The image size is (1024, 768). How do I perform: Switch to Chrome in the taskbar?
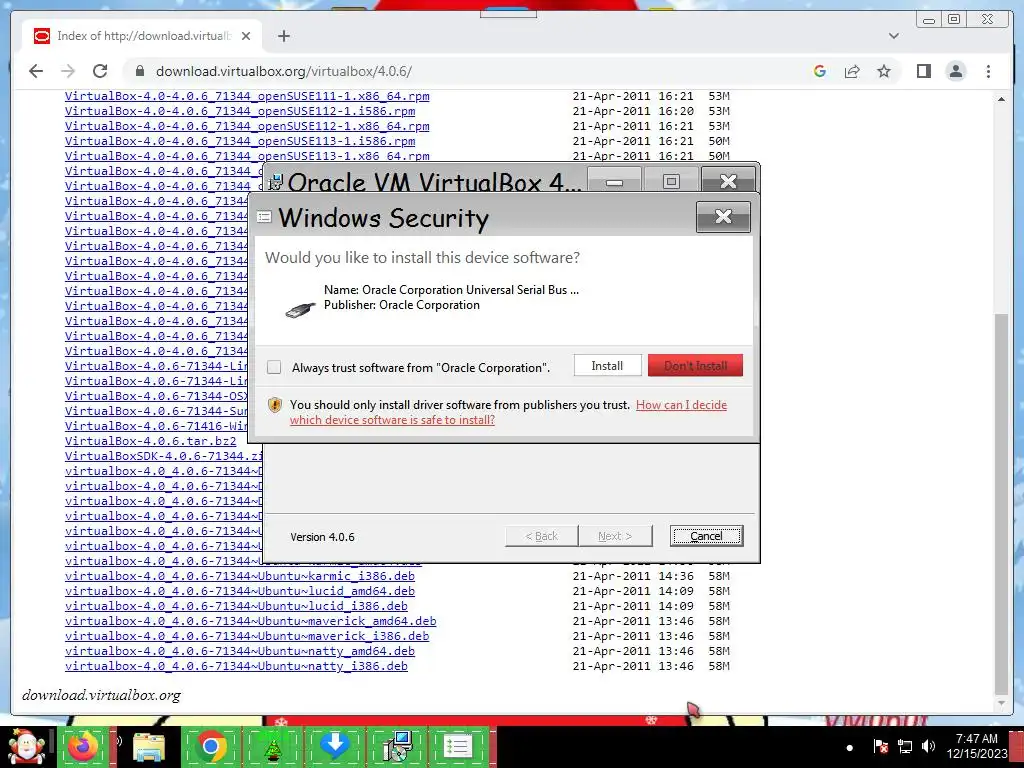(210, 746)
